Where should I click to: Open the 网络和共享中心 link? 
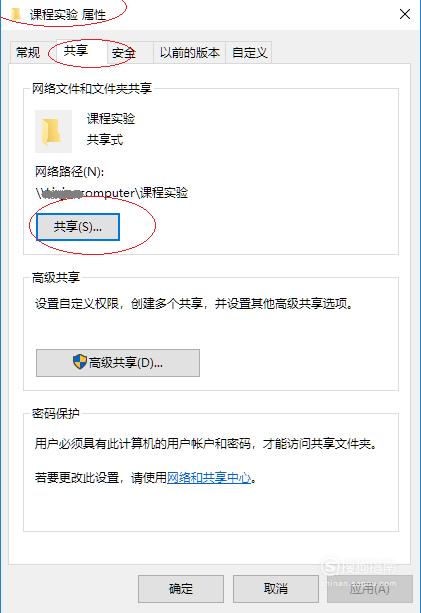tap(209, 477)
